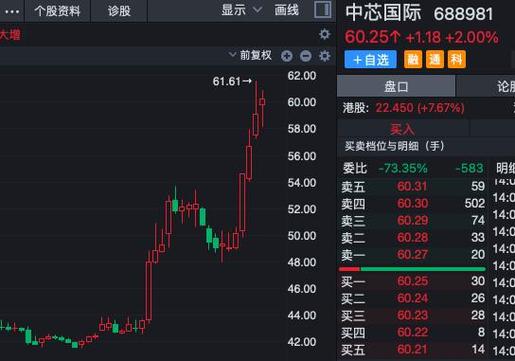Click the buy/sell ratio bar
Viewport: 515px width, 361px height.
point(412,269)
